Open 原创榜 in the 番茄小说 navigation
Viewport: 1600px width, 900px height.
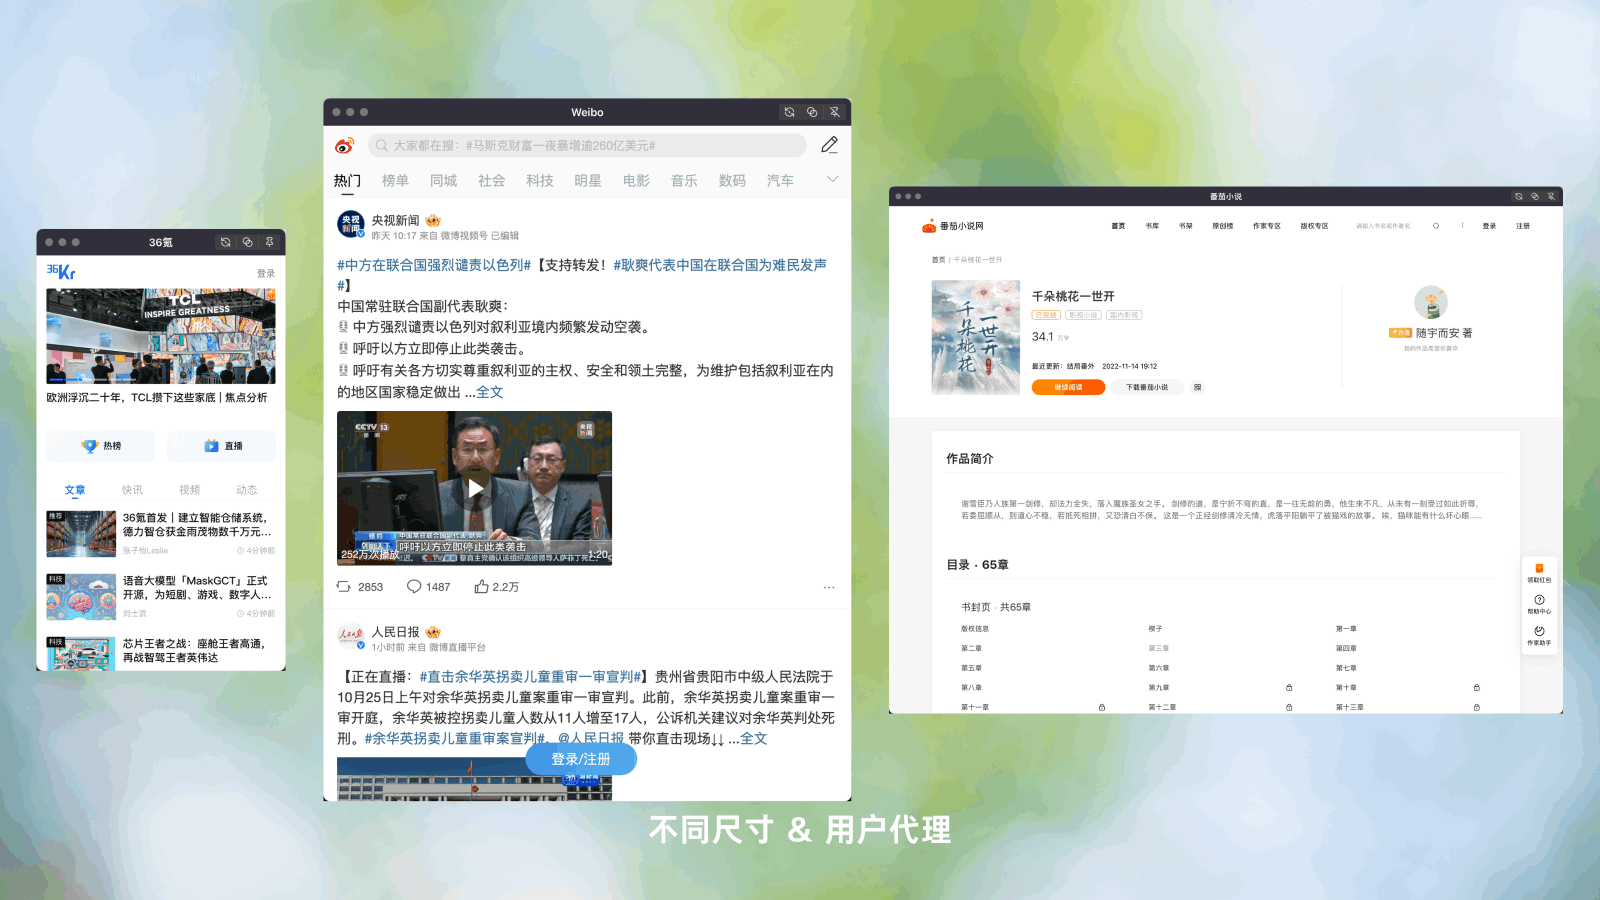point(1222,226)
